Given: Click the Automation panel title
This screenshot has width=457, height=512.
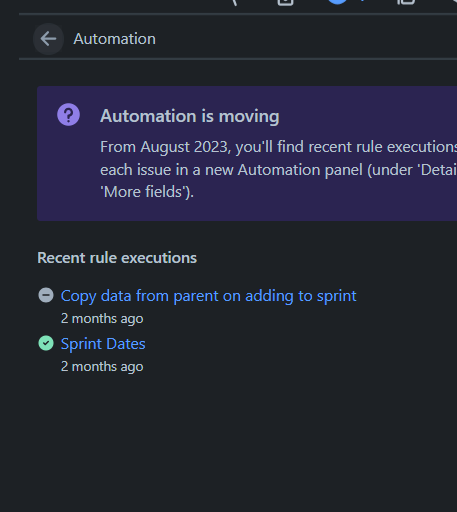Looking at the screenshot, I should [114, 39].
